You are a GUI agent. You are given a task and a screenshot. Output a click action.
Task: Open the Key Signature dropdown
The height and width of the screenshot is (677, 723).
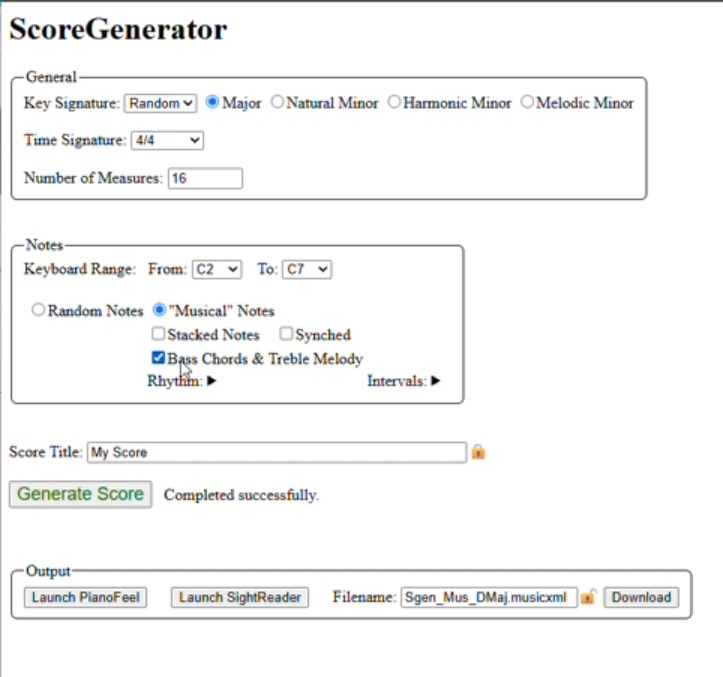(160, 103)
